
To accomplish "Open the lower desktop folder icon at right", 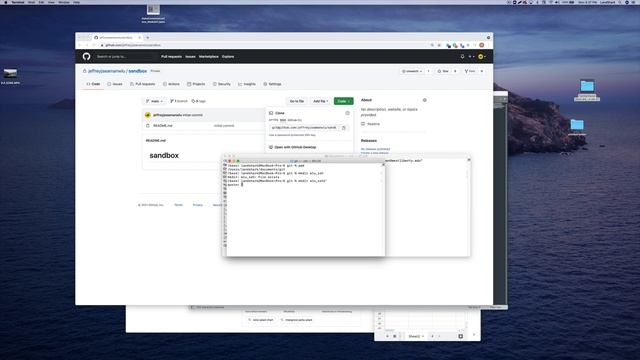I will coord(577,124).
